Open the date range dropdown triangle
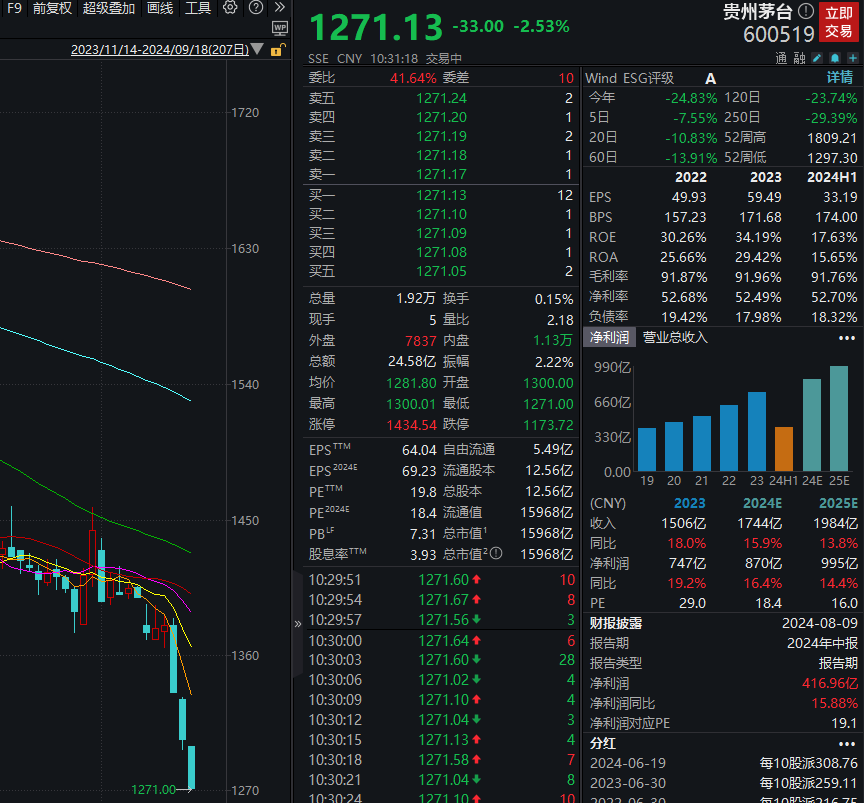The width and height of the screenshot is (864, 803). click(x=257, y=49)
